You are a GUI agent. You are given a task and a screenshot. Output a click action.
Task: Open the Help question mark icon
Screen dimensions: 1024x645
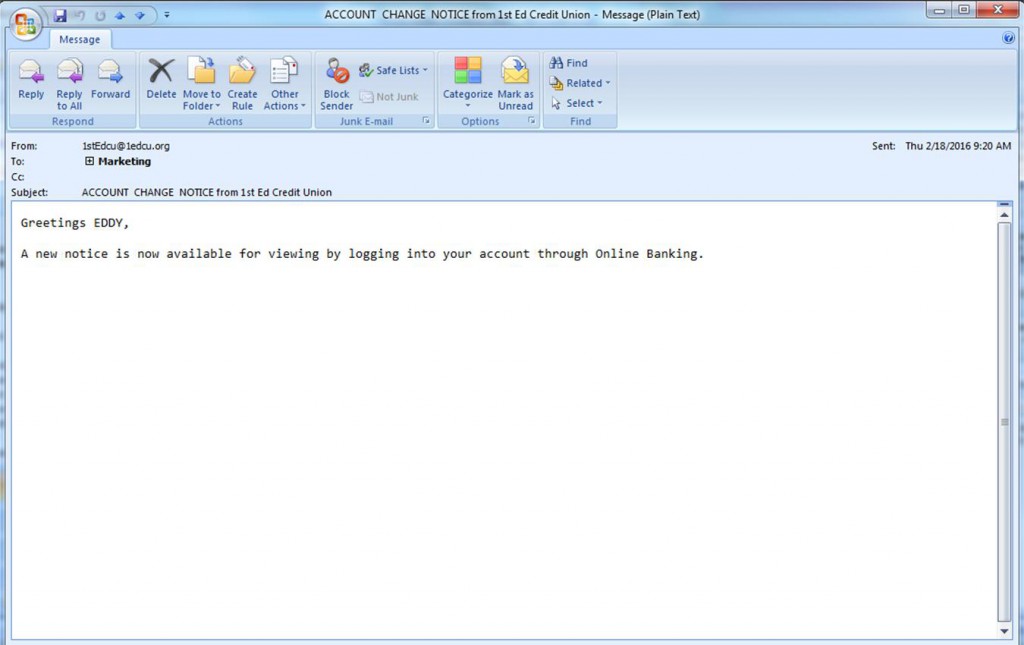[x=1008, y=38]
